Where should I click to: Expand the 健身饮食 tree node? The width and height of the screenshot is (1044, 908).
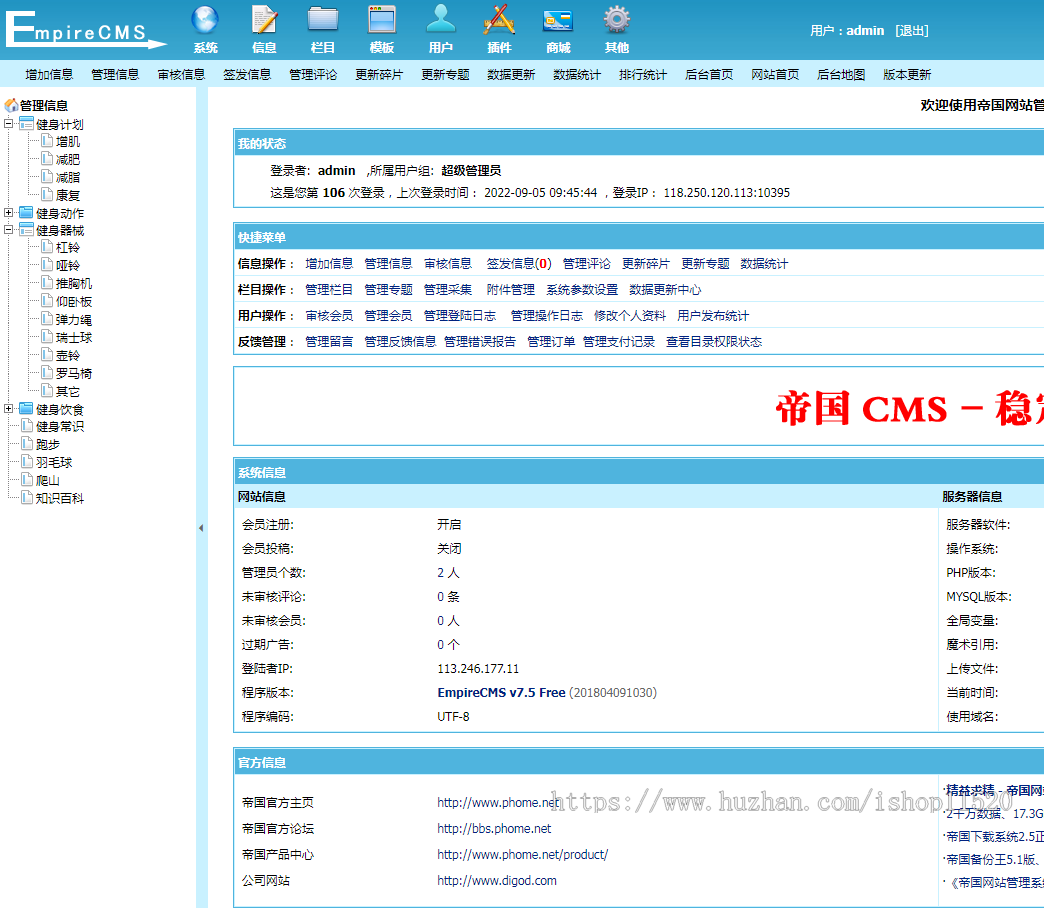(x=9, y=408)
